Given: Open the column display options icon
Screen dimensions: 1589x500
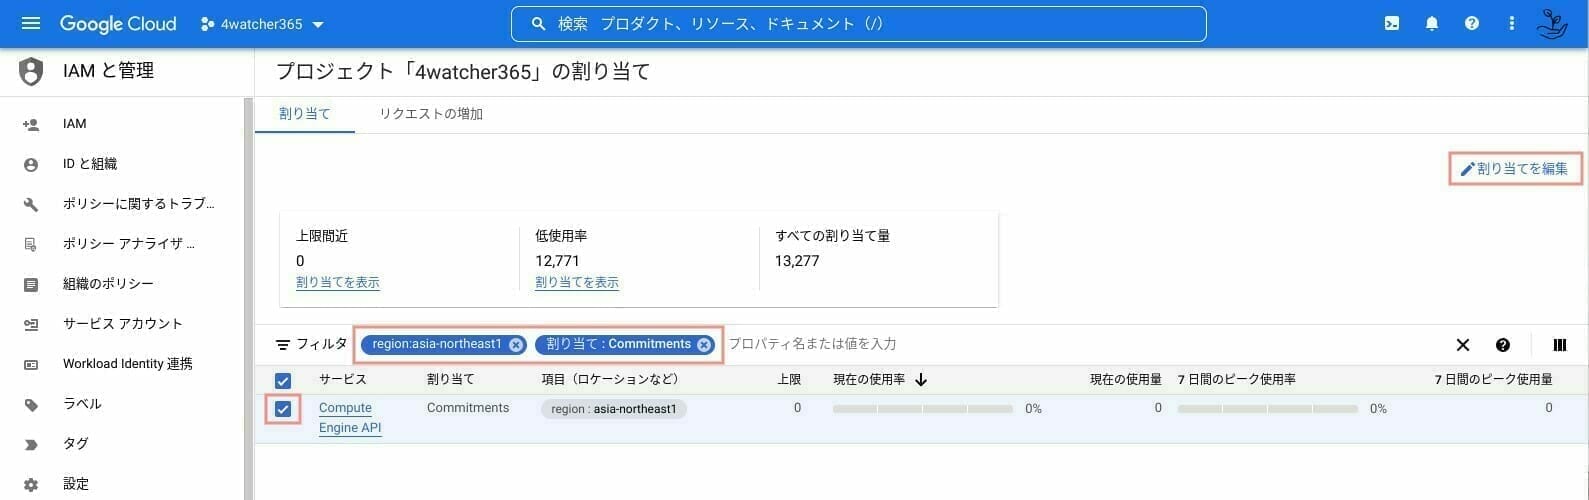Looking at the screenshot, I should pyautogui.click(x=1560, y=345).
